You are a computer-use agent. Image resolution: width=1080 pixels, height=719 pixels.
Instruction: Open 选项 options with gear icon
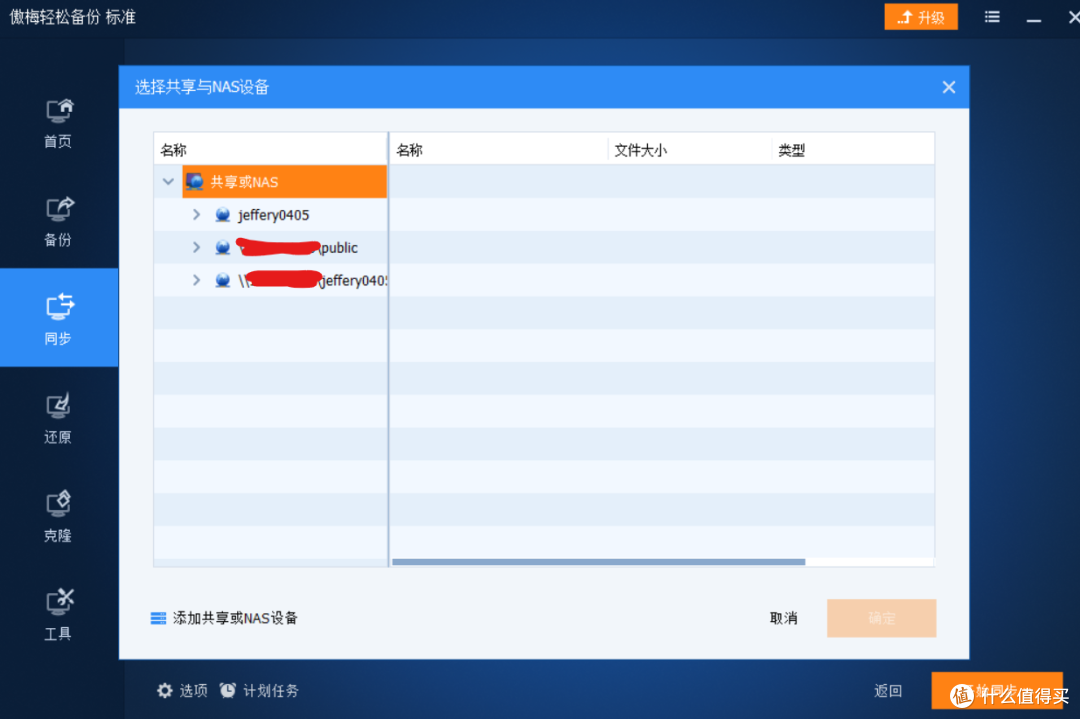click(x=183, y=690)
